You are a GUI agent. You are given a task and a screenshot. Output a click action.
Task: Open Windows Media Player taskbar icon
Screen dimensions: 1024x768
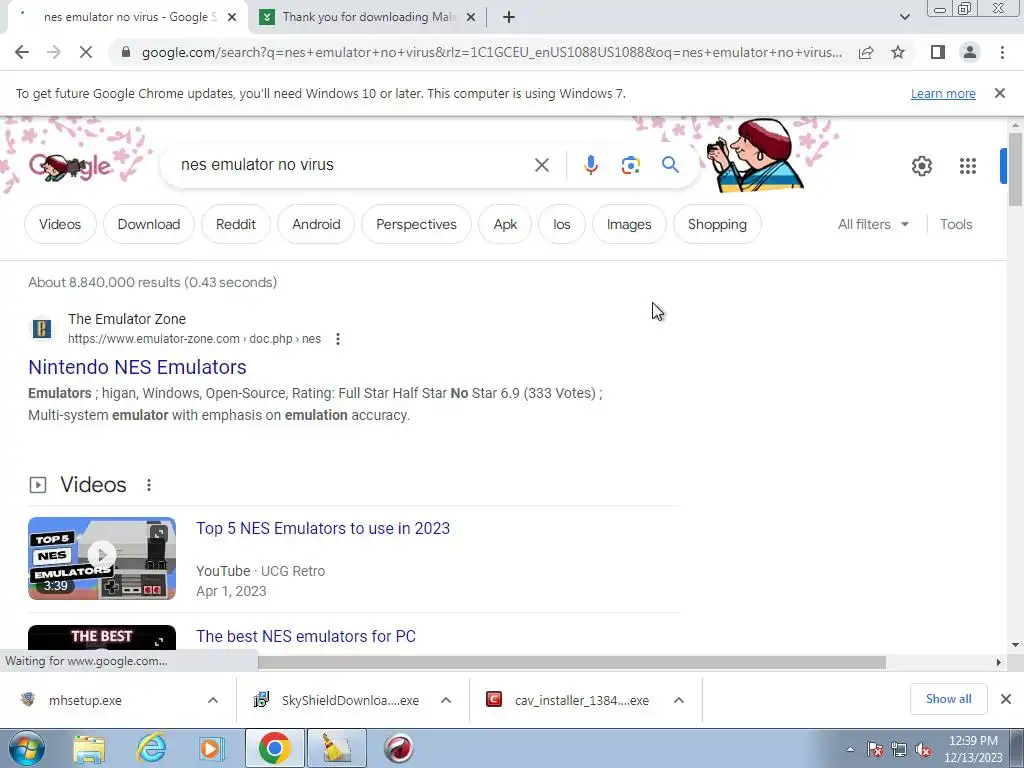[x=212, y=748]
